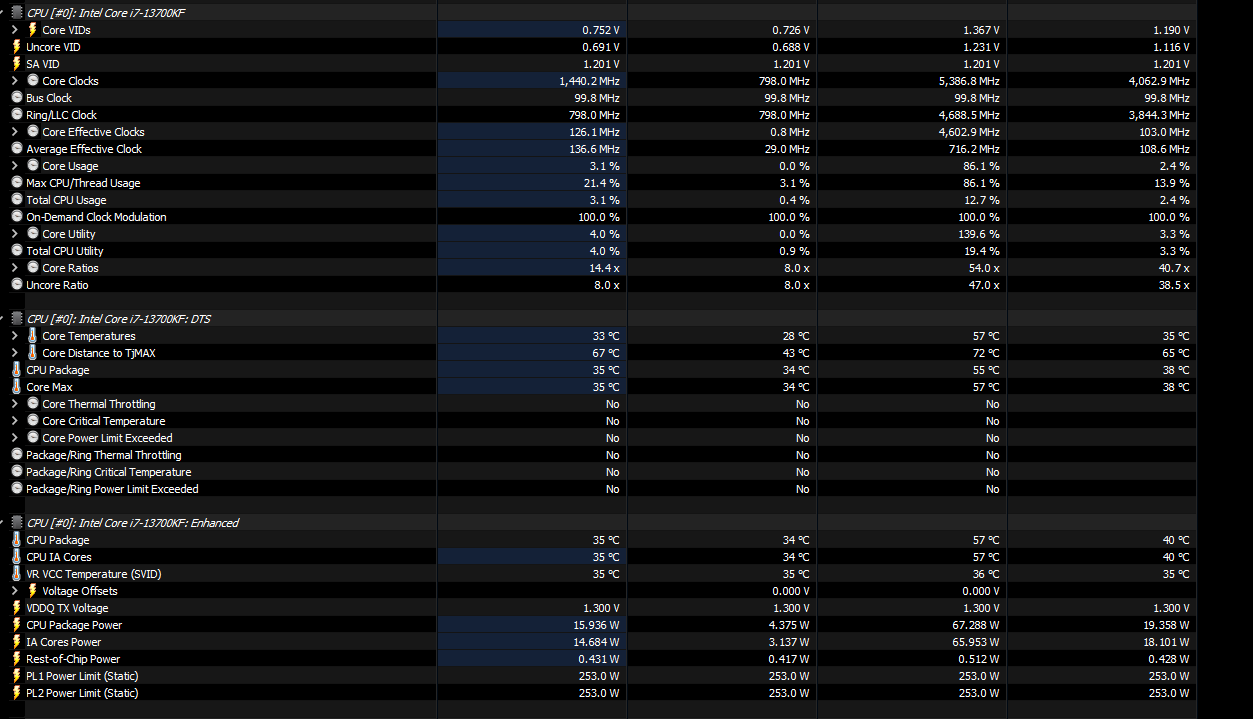Click the 1,440.2 MHz Core Clocks value
This screenshot has height=719, width=1253.
tap(589, 81)
